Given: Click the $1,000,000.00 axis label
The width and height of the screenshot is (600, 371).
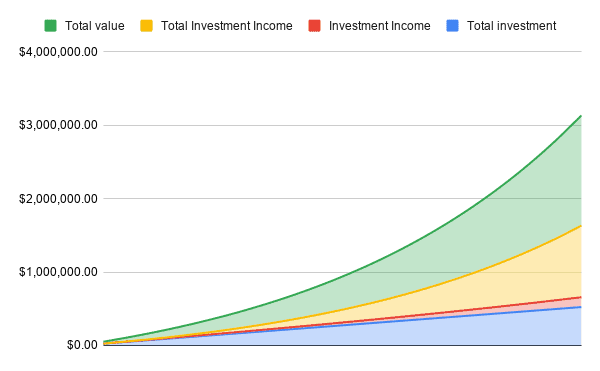Looking at the screenshot, I should click(58, 272).
